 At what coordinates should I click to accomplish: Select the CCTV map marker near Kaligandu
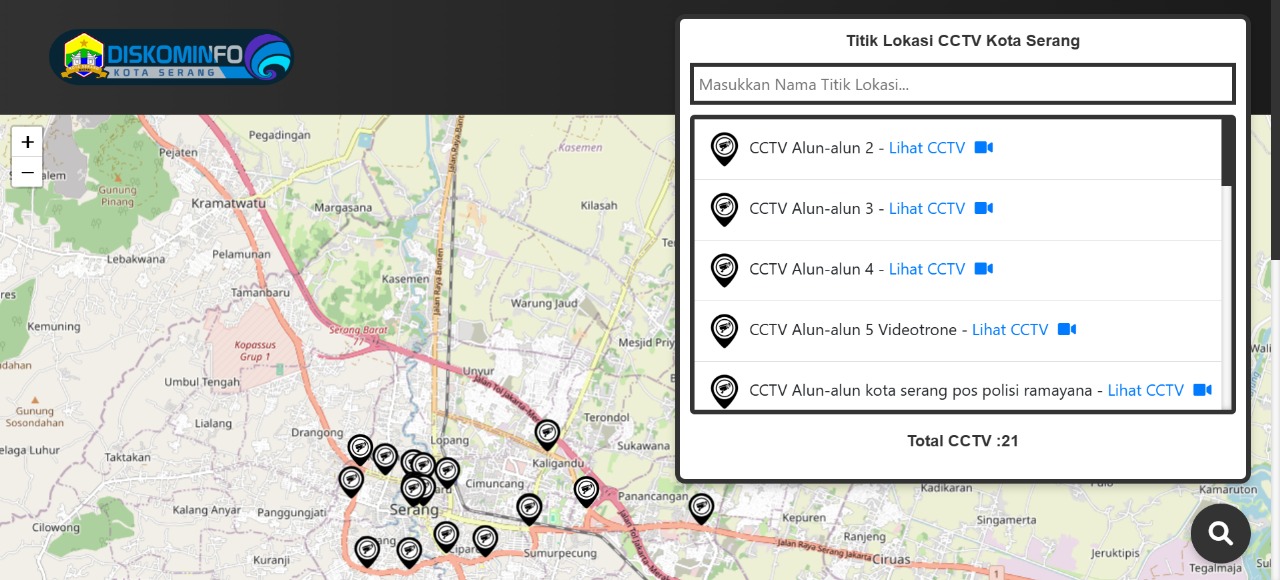pos(547,434)
